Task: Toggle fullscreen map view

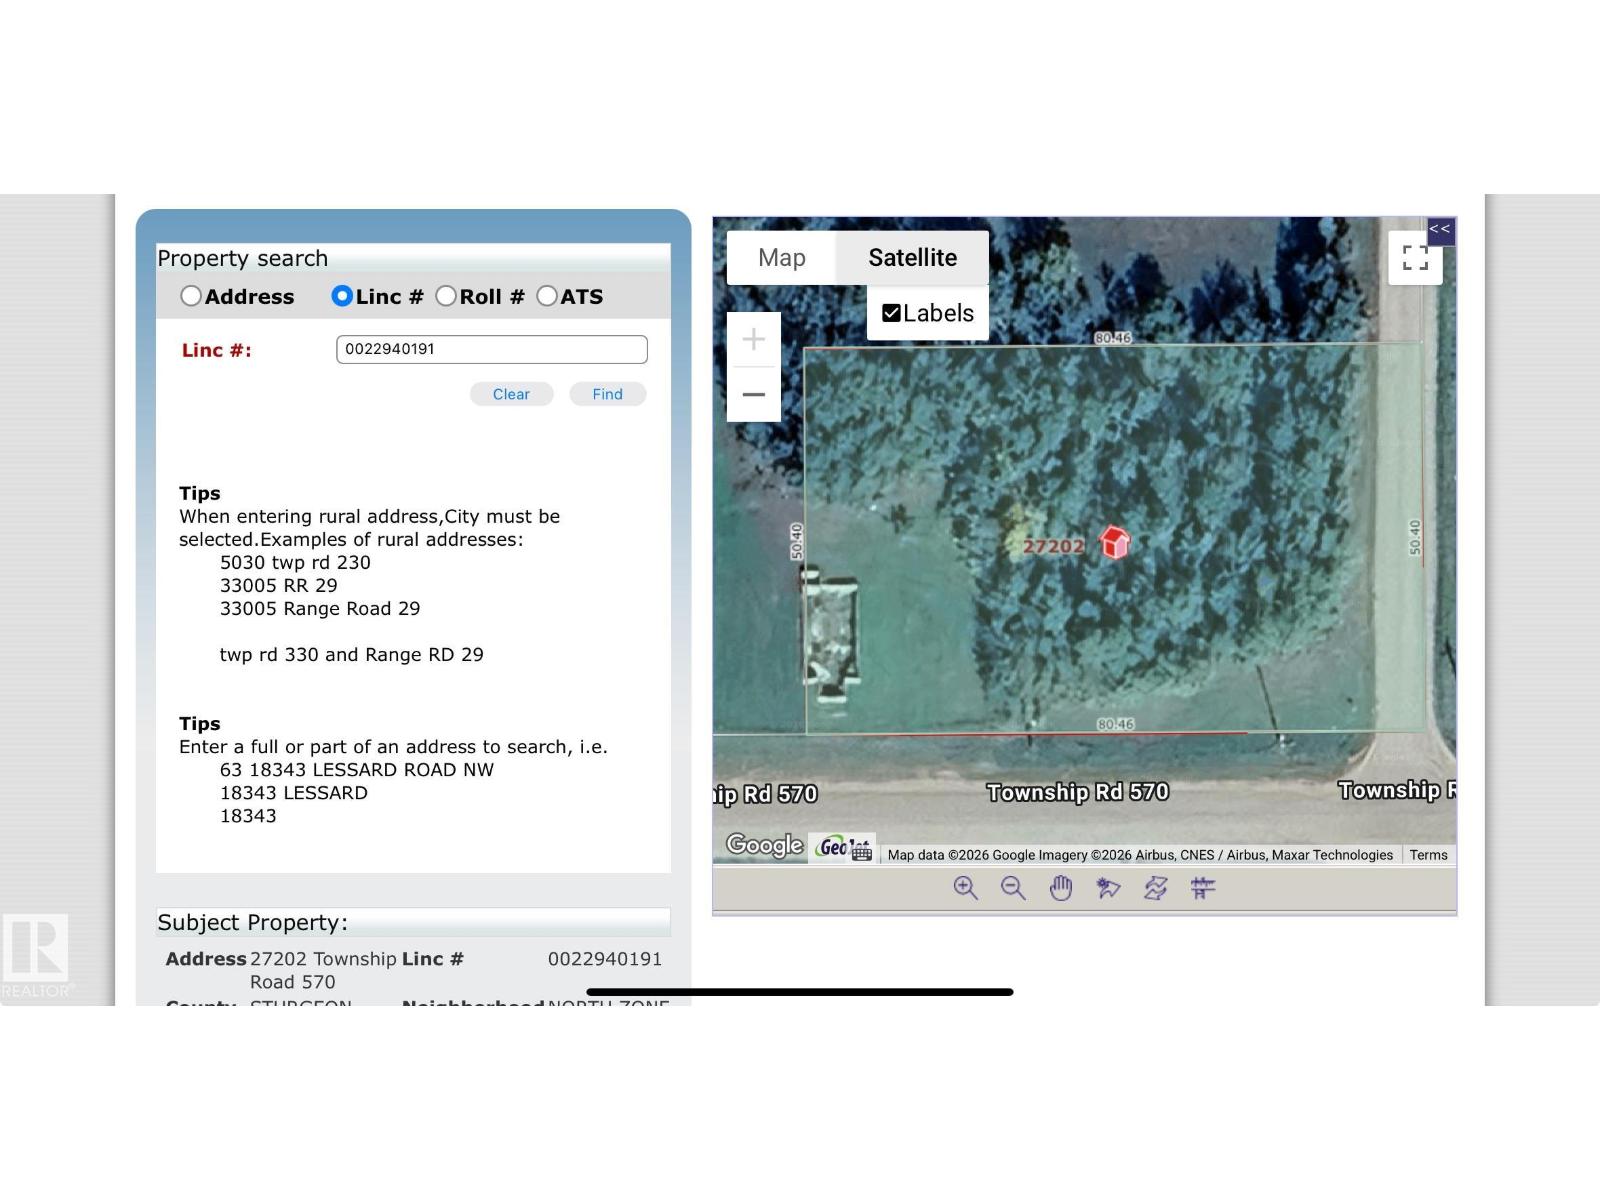Action: (x=1415, y=258)
